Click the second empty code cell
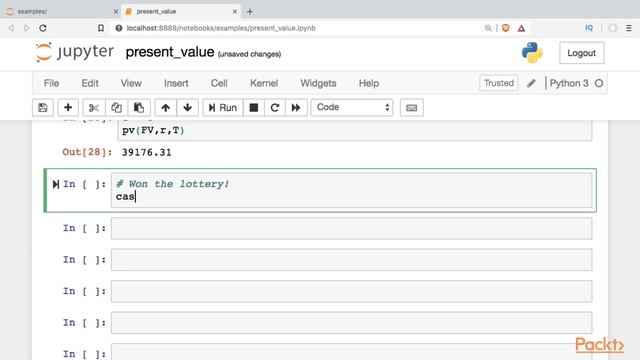Viewport: 640px width, 360px height. pos(351,260)
